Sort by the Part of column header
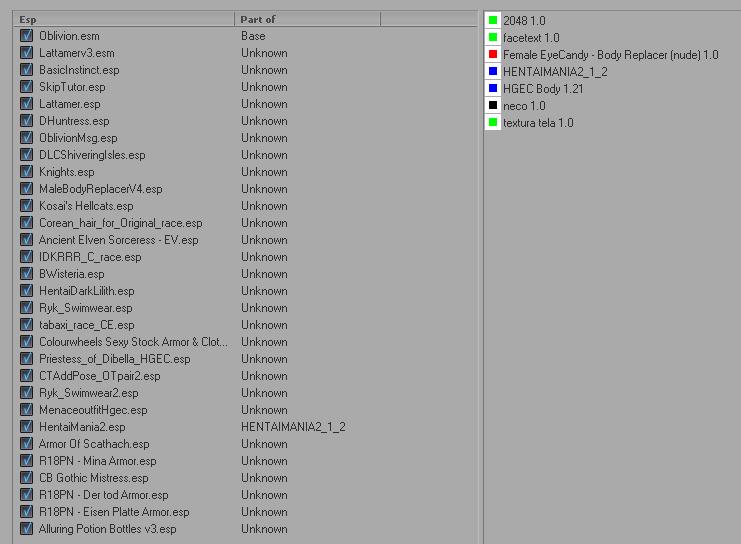The image size is (741, 544). [x=307, y=19]
